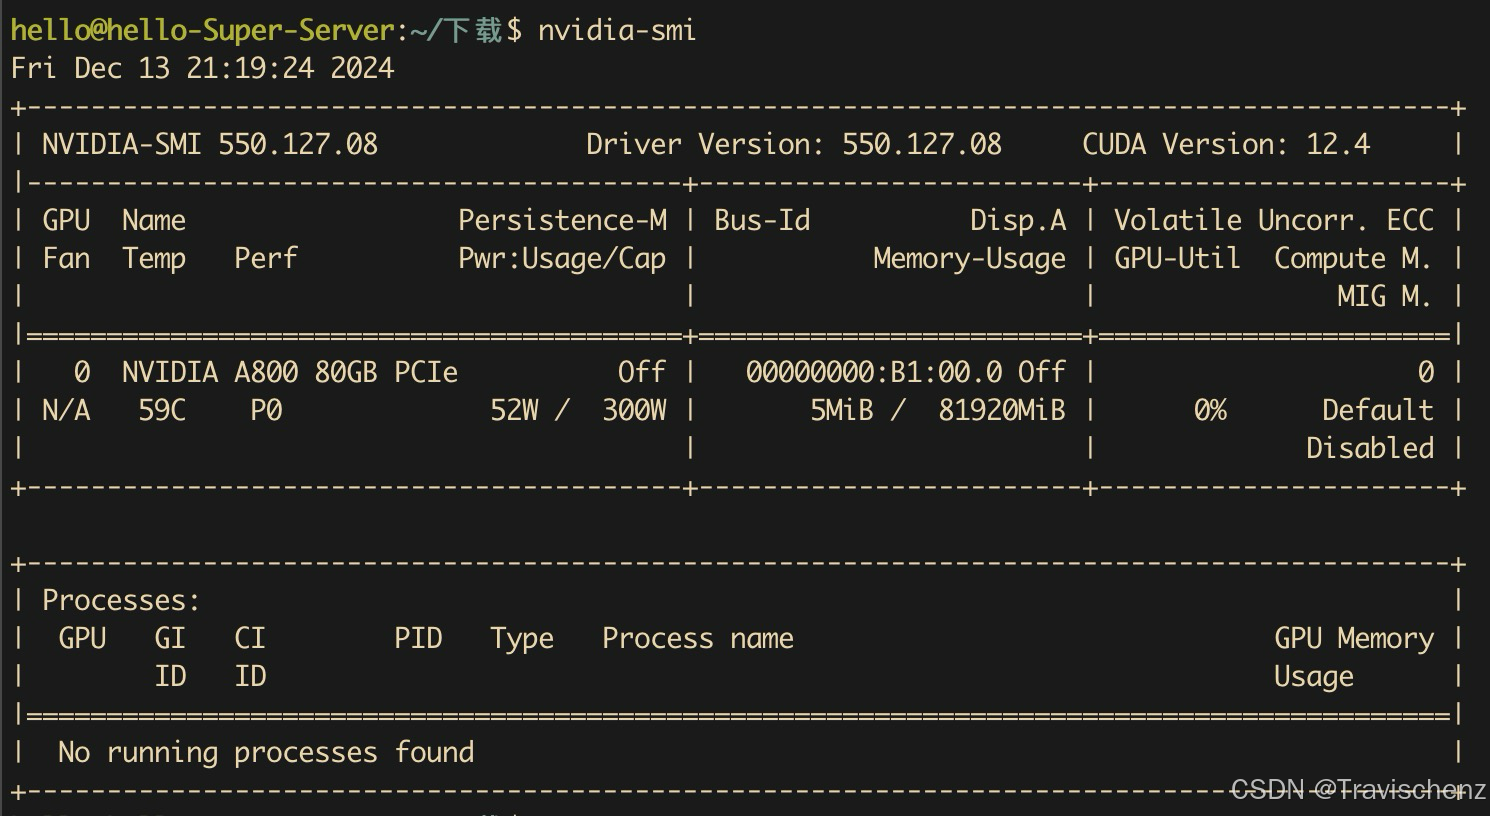The image size is (1490, 816).
Task: Click bus id 00000000:B1:00.0
Action: click(874, 372)
